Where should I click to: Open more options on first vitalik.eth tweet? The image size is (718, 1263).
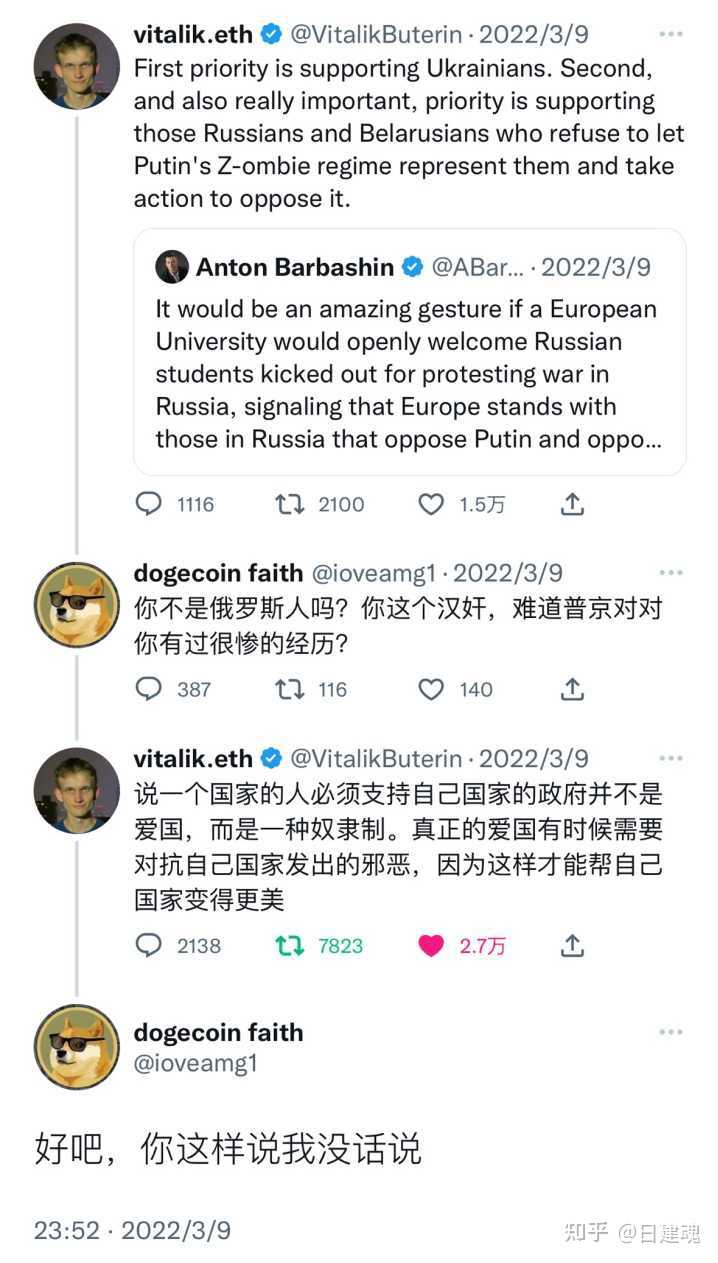coord(671,34)
